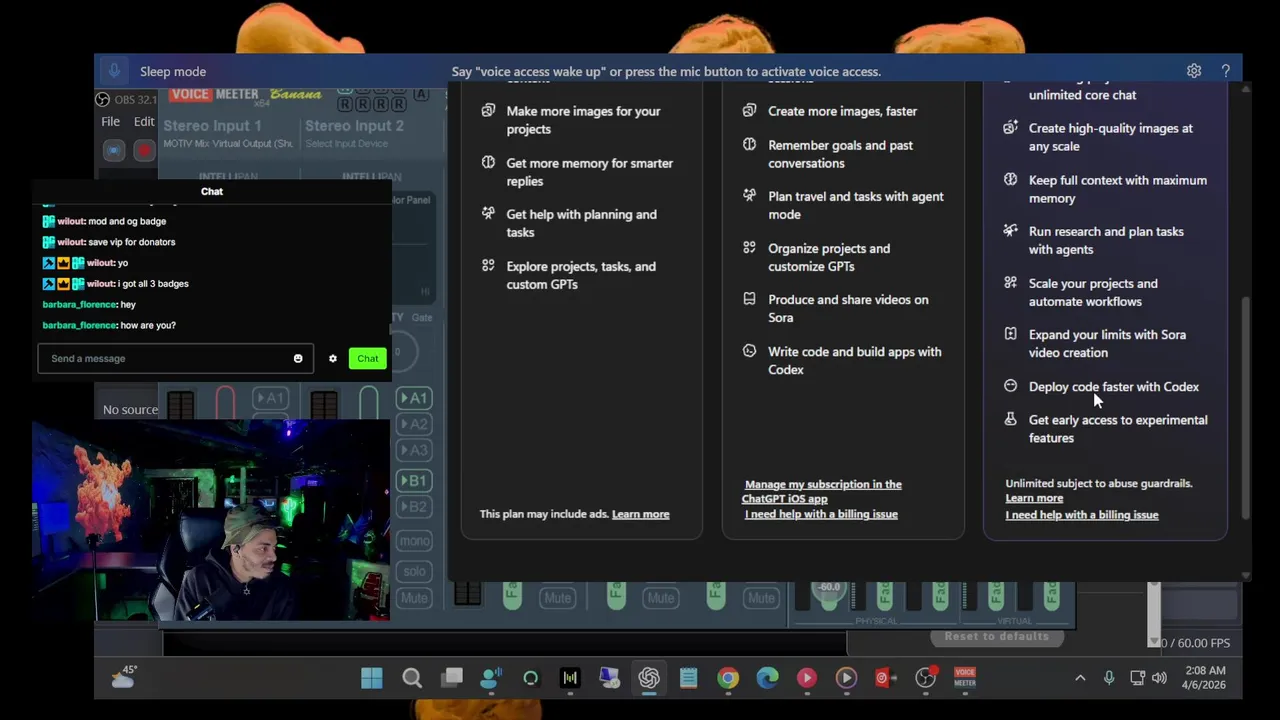This screenshot has height=720, width=1280.
Task: Show hidden system tray icons chevron
Action: pos(1080,678)
